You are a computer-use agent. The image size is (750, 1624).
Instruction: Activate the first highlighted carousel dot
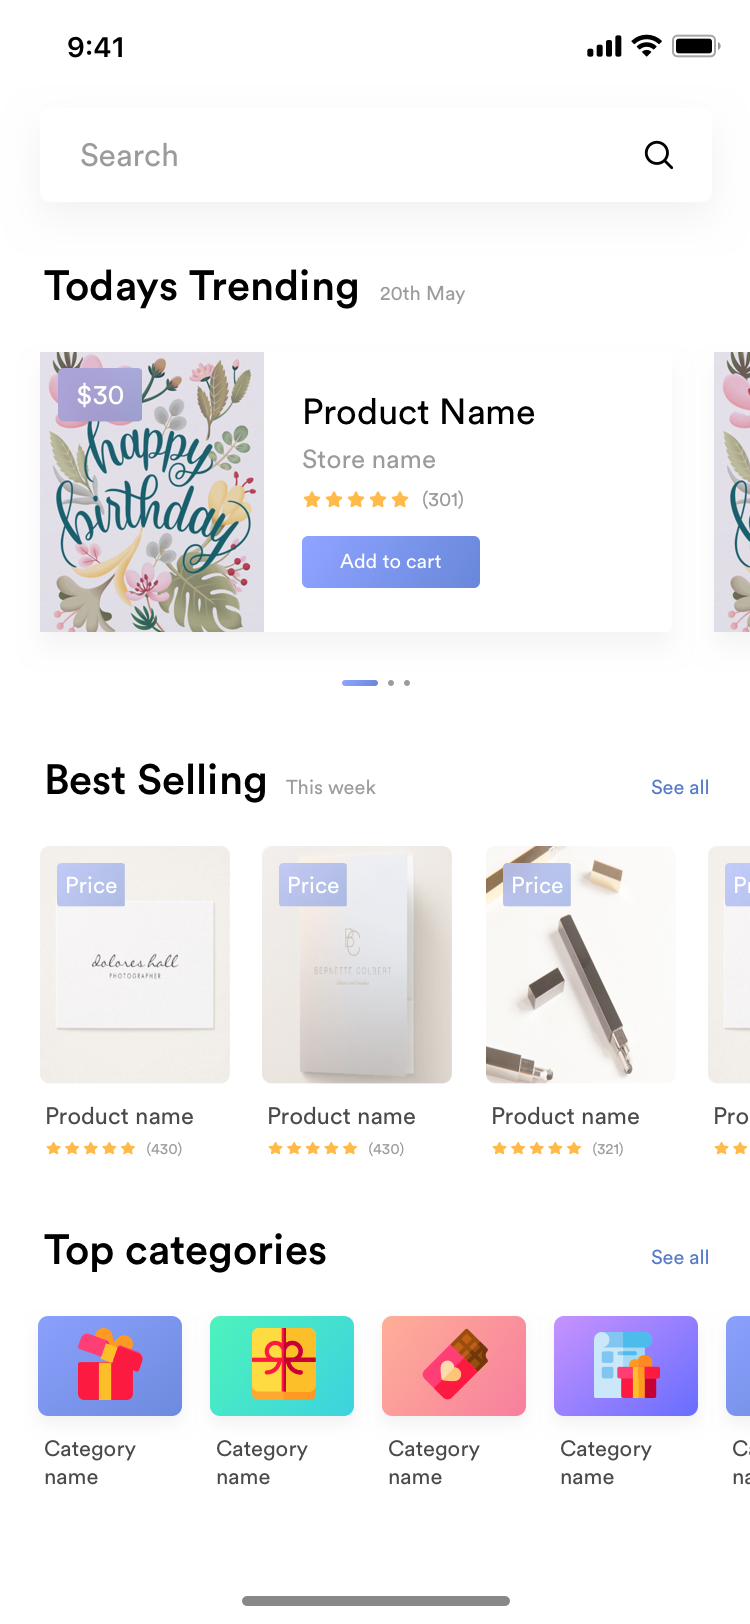[360, 683]
